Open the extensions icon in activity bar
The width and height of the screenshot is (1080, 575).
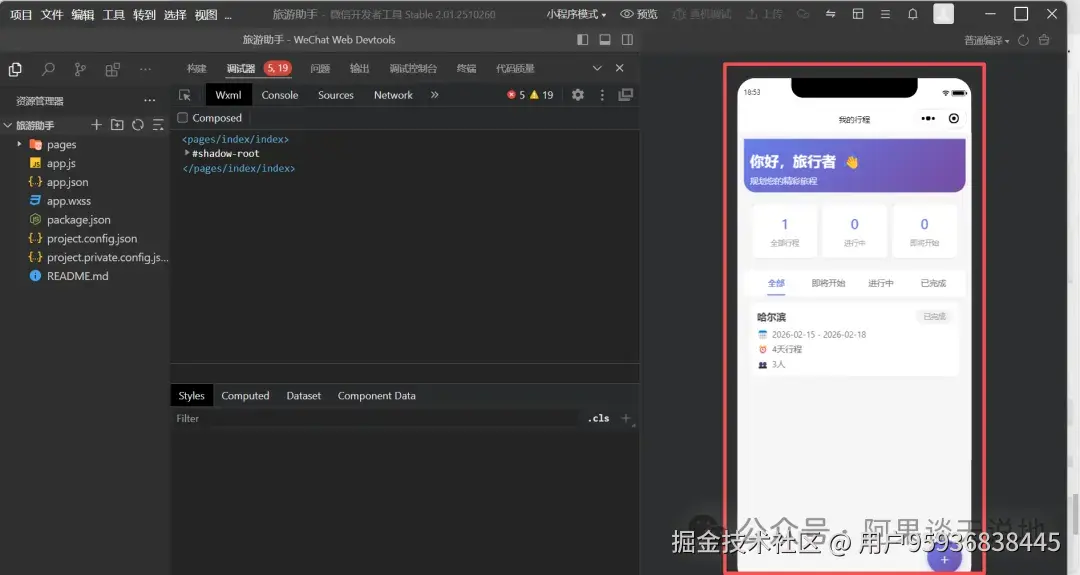(x=112, y=69)
